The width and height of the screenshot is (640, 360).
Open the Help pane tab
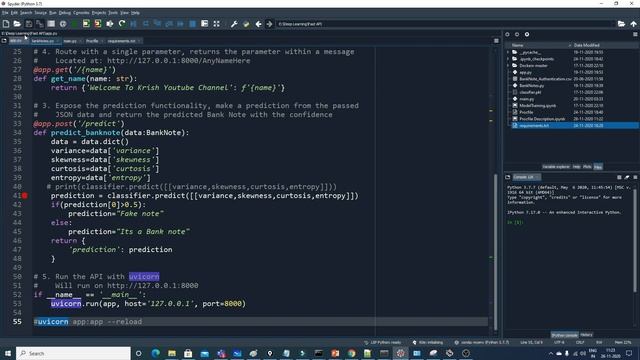tap(576, 167)
